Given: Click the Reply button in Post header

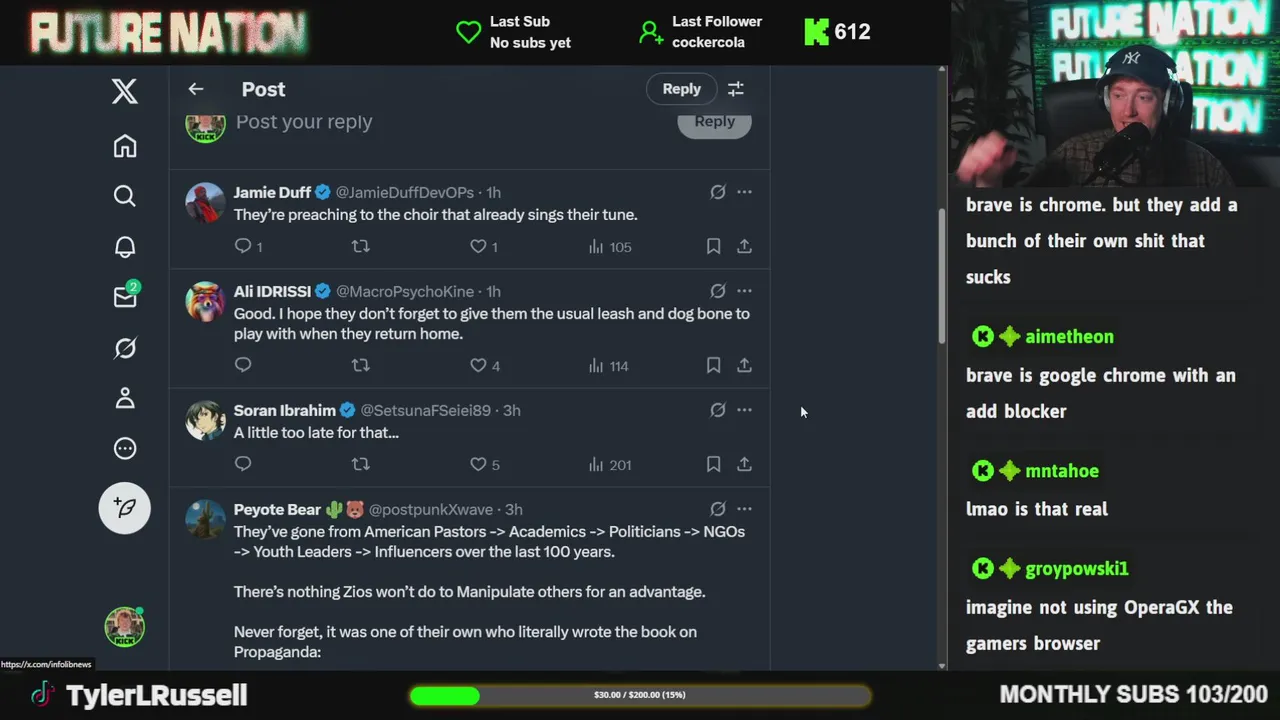Looking at the screenshot, I should coord(681,89).
